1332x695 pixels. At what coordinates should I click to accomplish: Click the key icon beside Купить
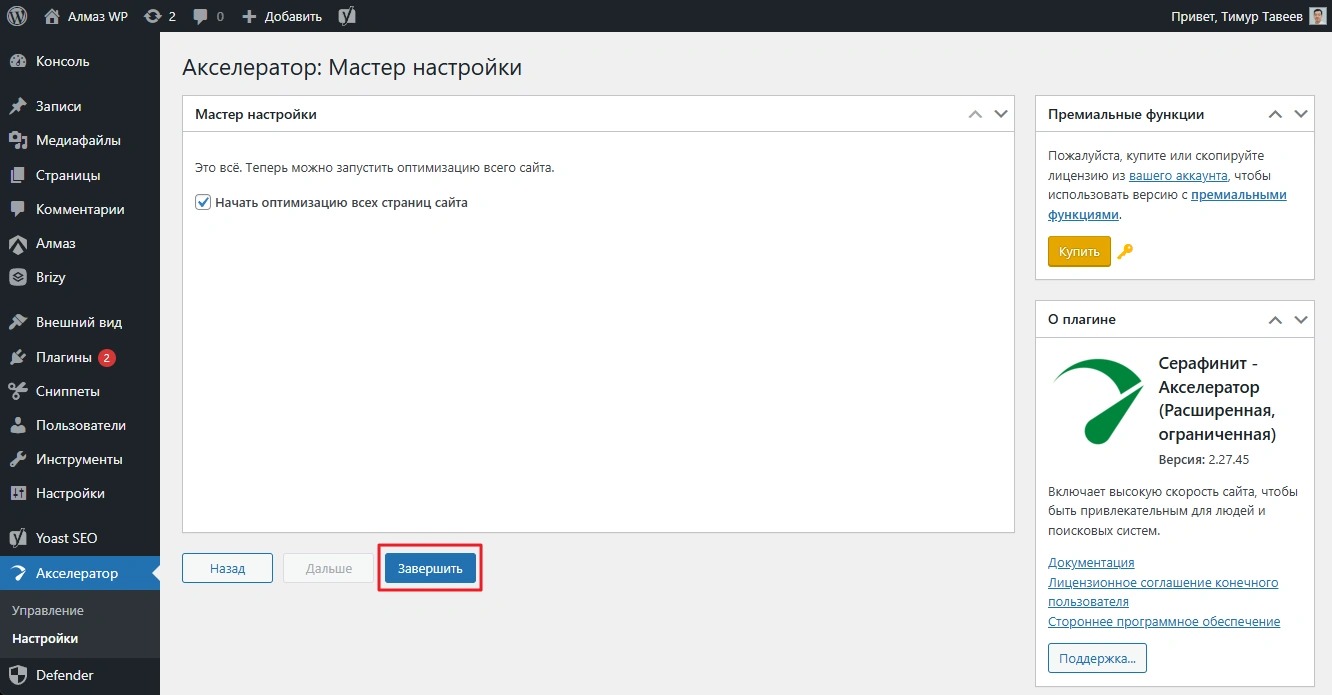tap(1125, 252)
